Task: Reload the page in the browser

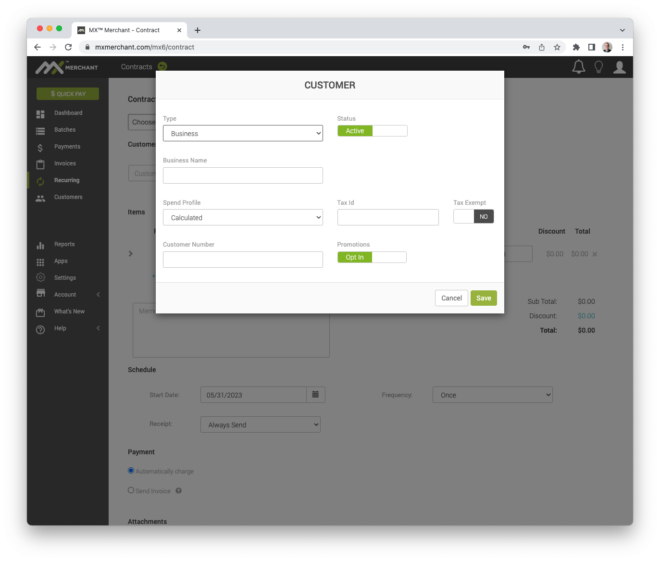Action: (68, 47)
